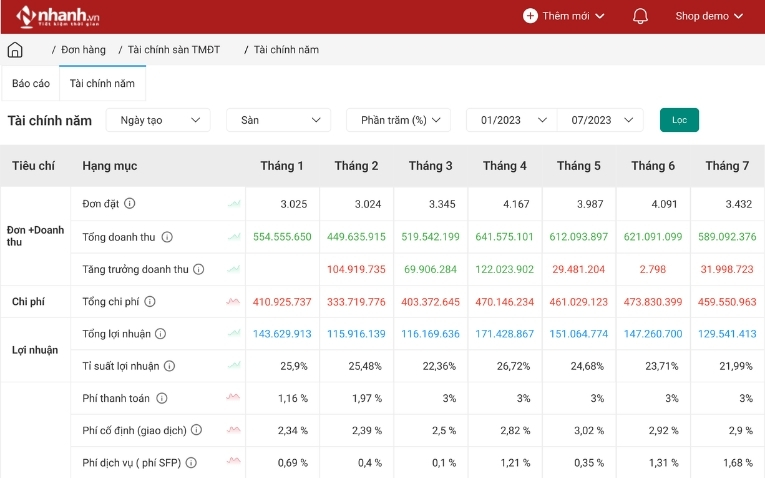Click the chart icon for Phí thanh toán
The height and width of the screenshot is (478, 765).
pyautogui.click(x=234, y=398)
